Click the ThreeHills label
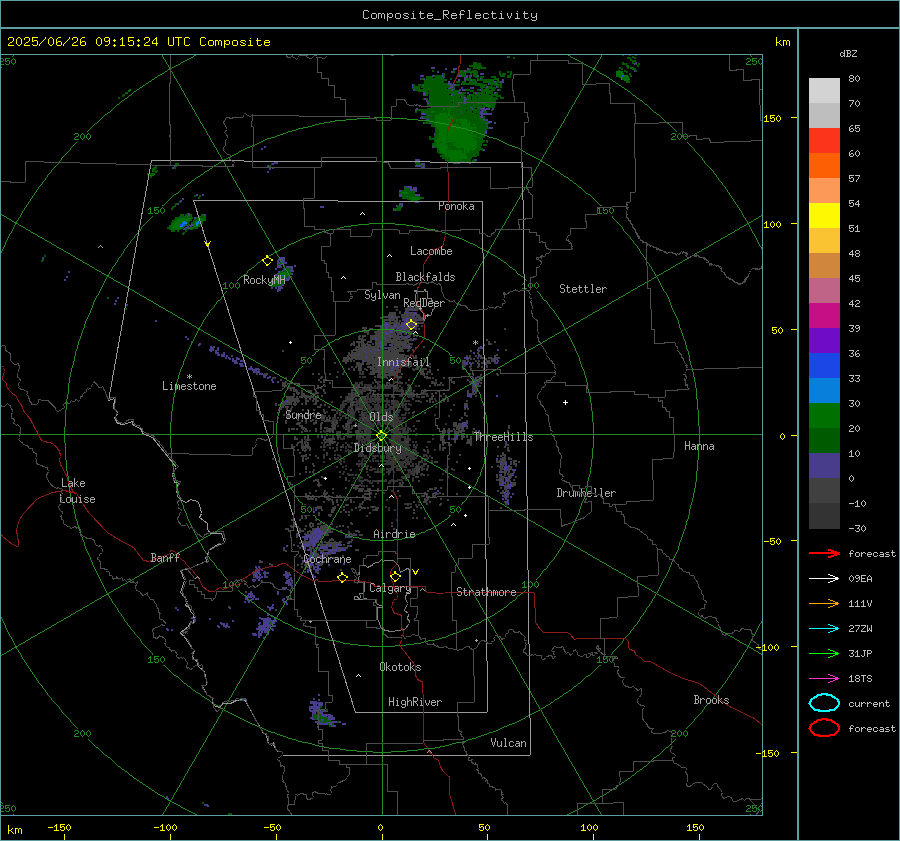Screen dimensions: 900x841 [x=503, y=437]
